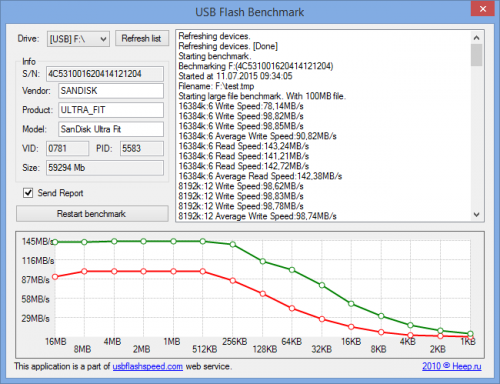The height and width of the screenshot is (384, 500).
Task: Click the log scrollbar down arrow
Action: coord(477,215)
